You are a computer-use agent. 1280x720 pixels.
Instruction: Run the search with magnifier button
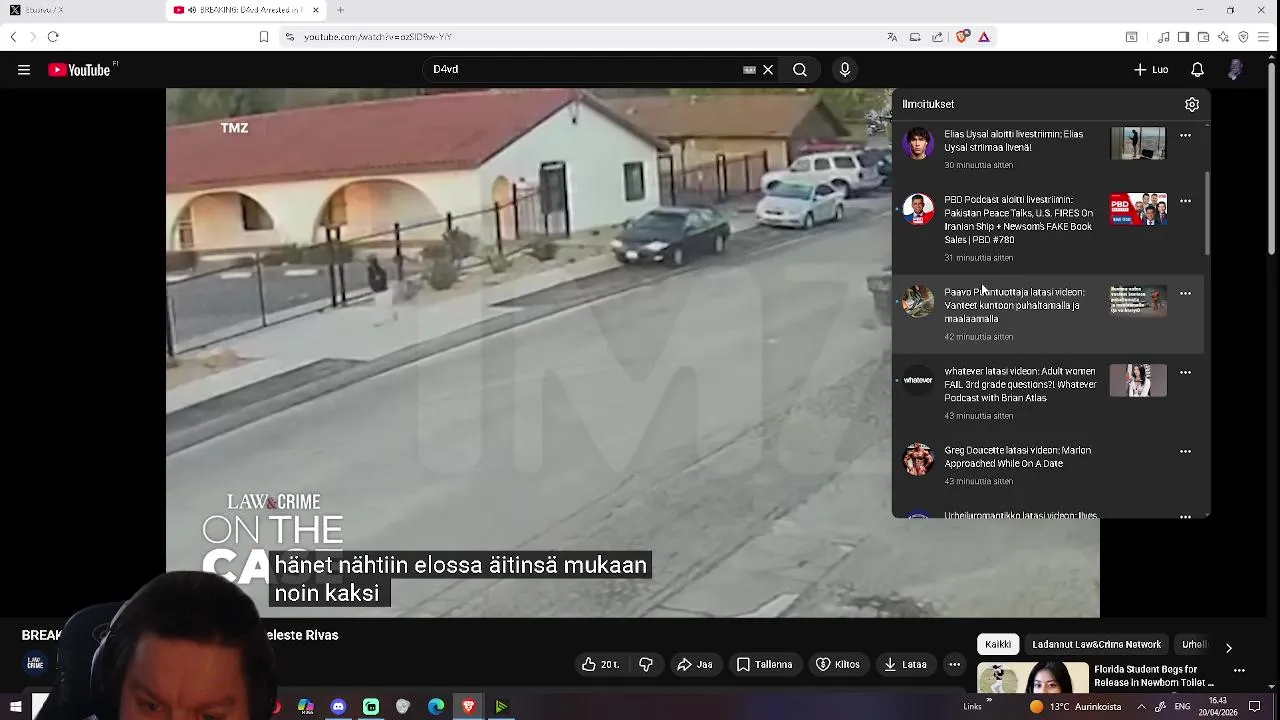click(x=800, y=70)
